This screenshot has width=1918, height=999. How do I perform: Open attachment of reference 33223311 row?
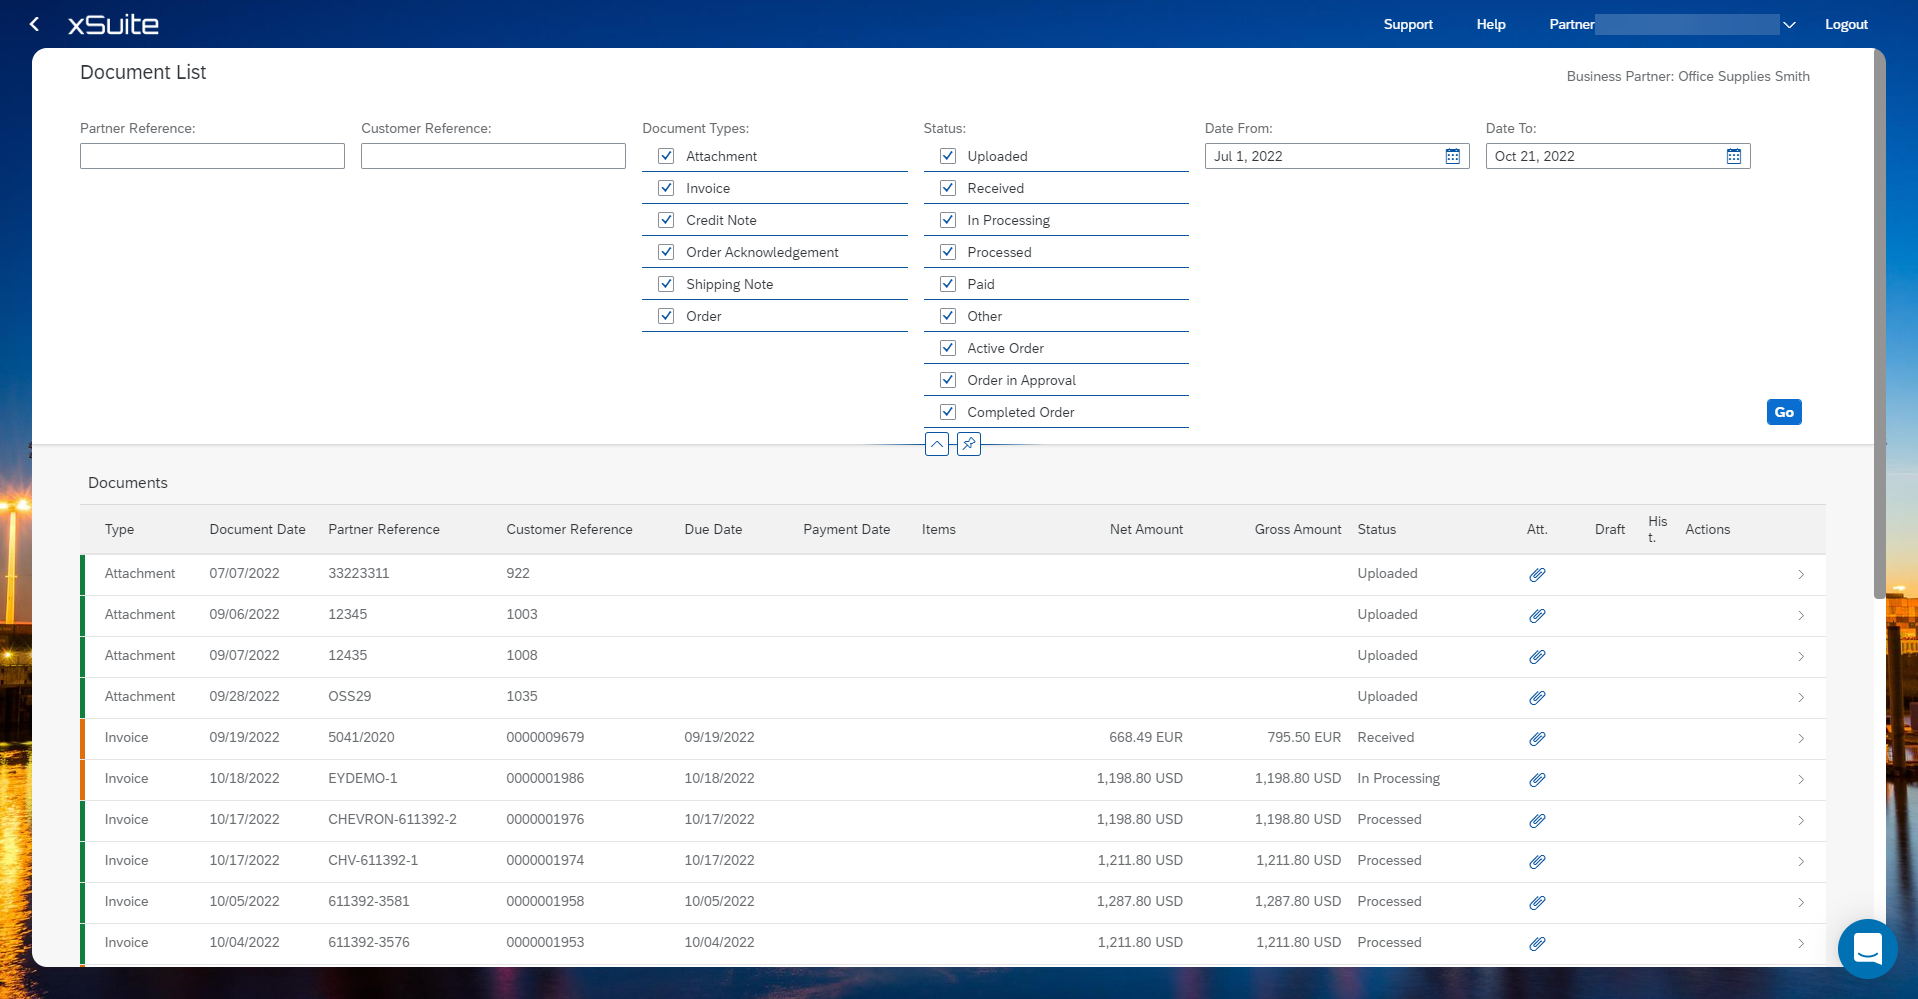point(1537,574)
